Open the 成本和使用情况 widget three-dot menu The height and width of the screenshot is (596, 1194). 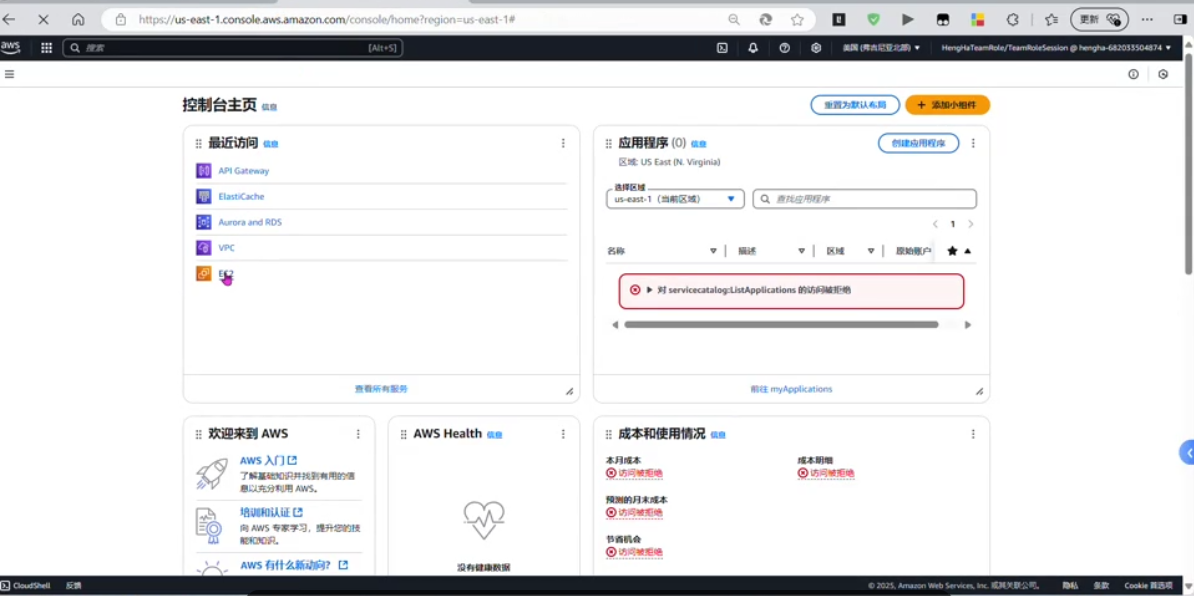tap(972, 434)
